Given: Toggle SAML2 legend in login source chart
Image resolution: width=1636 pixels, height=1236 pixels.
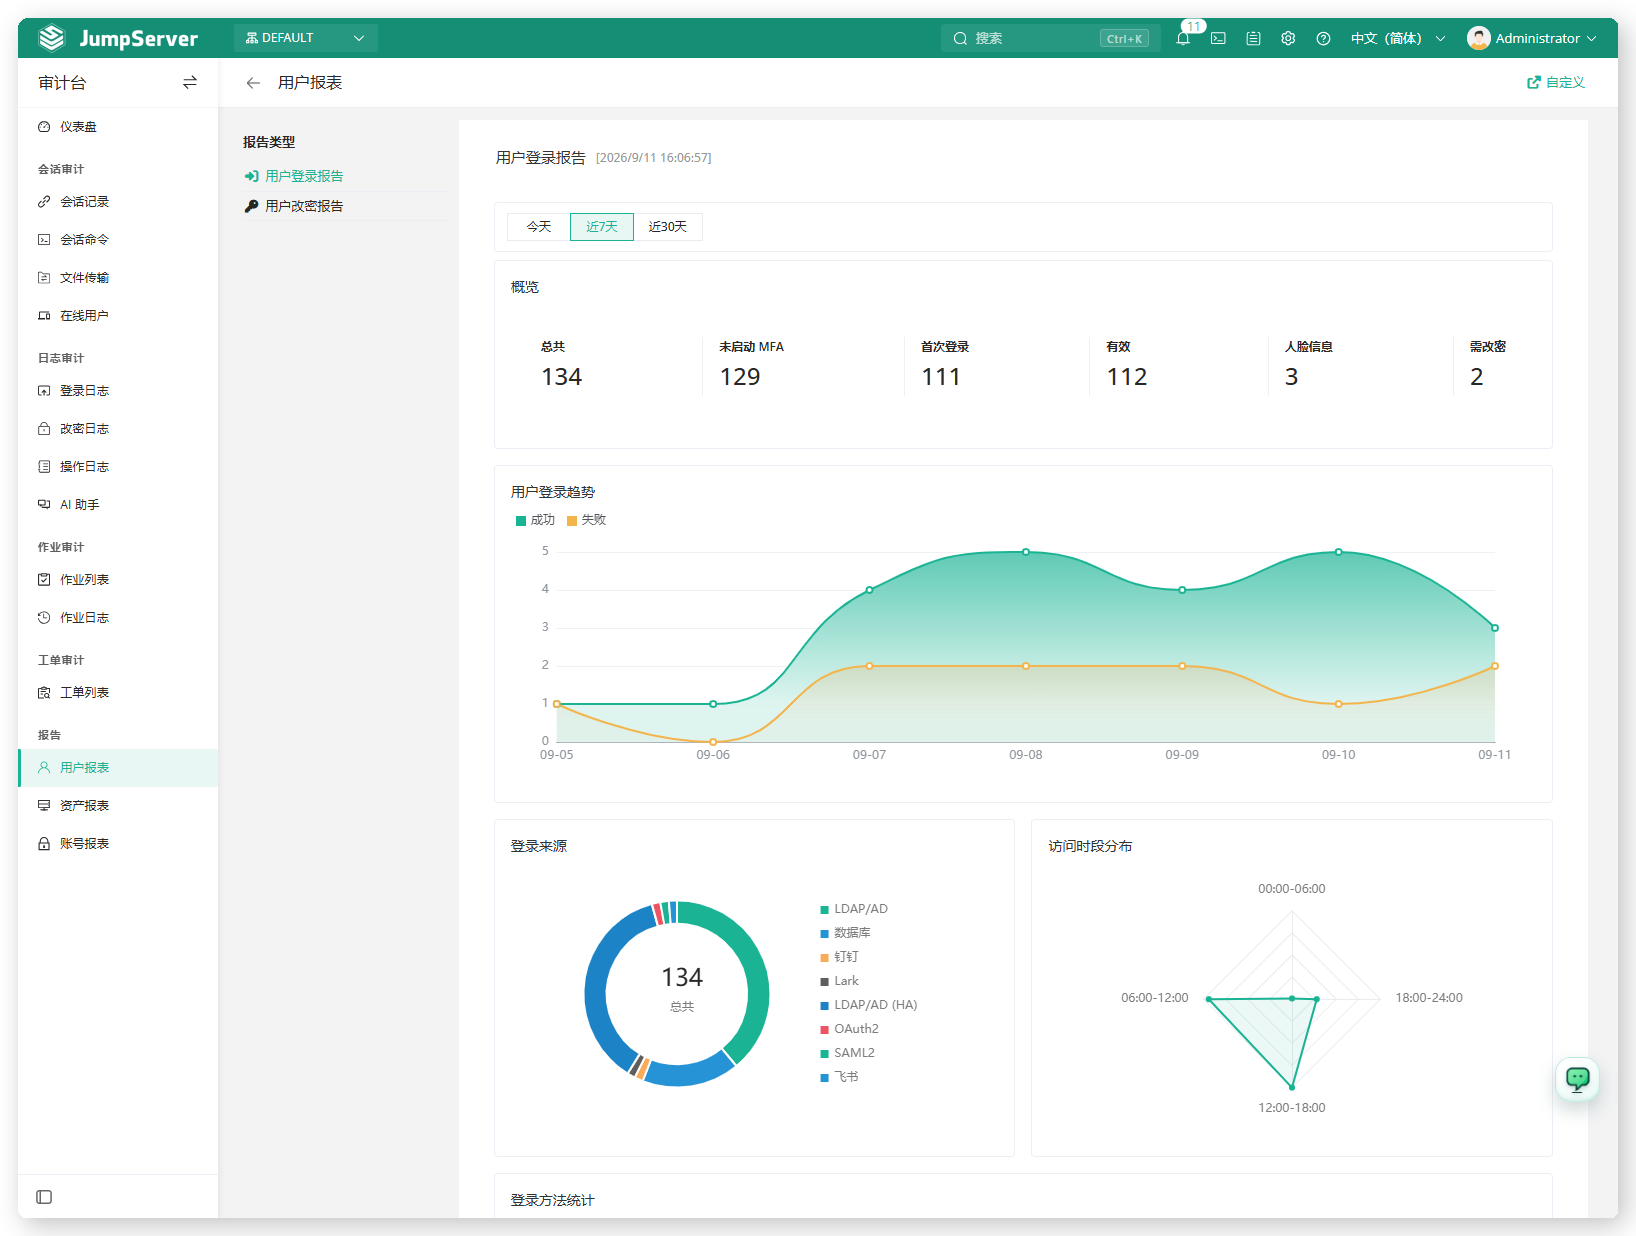Looking at the screenshot, I should tap(847, 1053).
